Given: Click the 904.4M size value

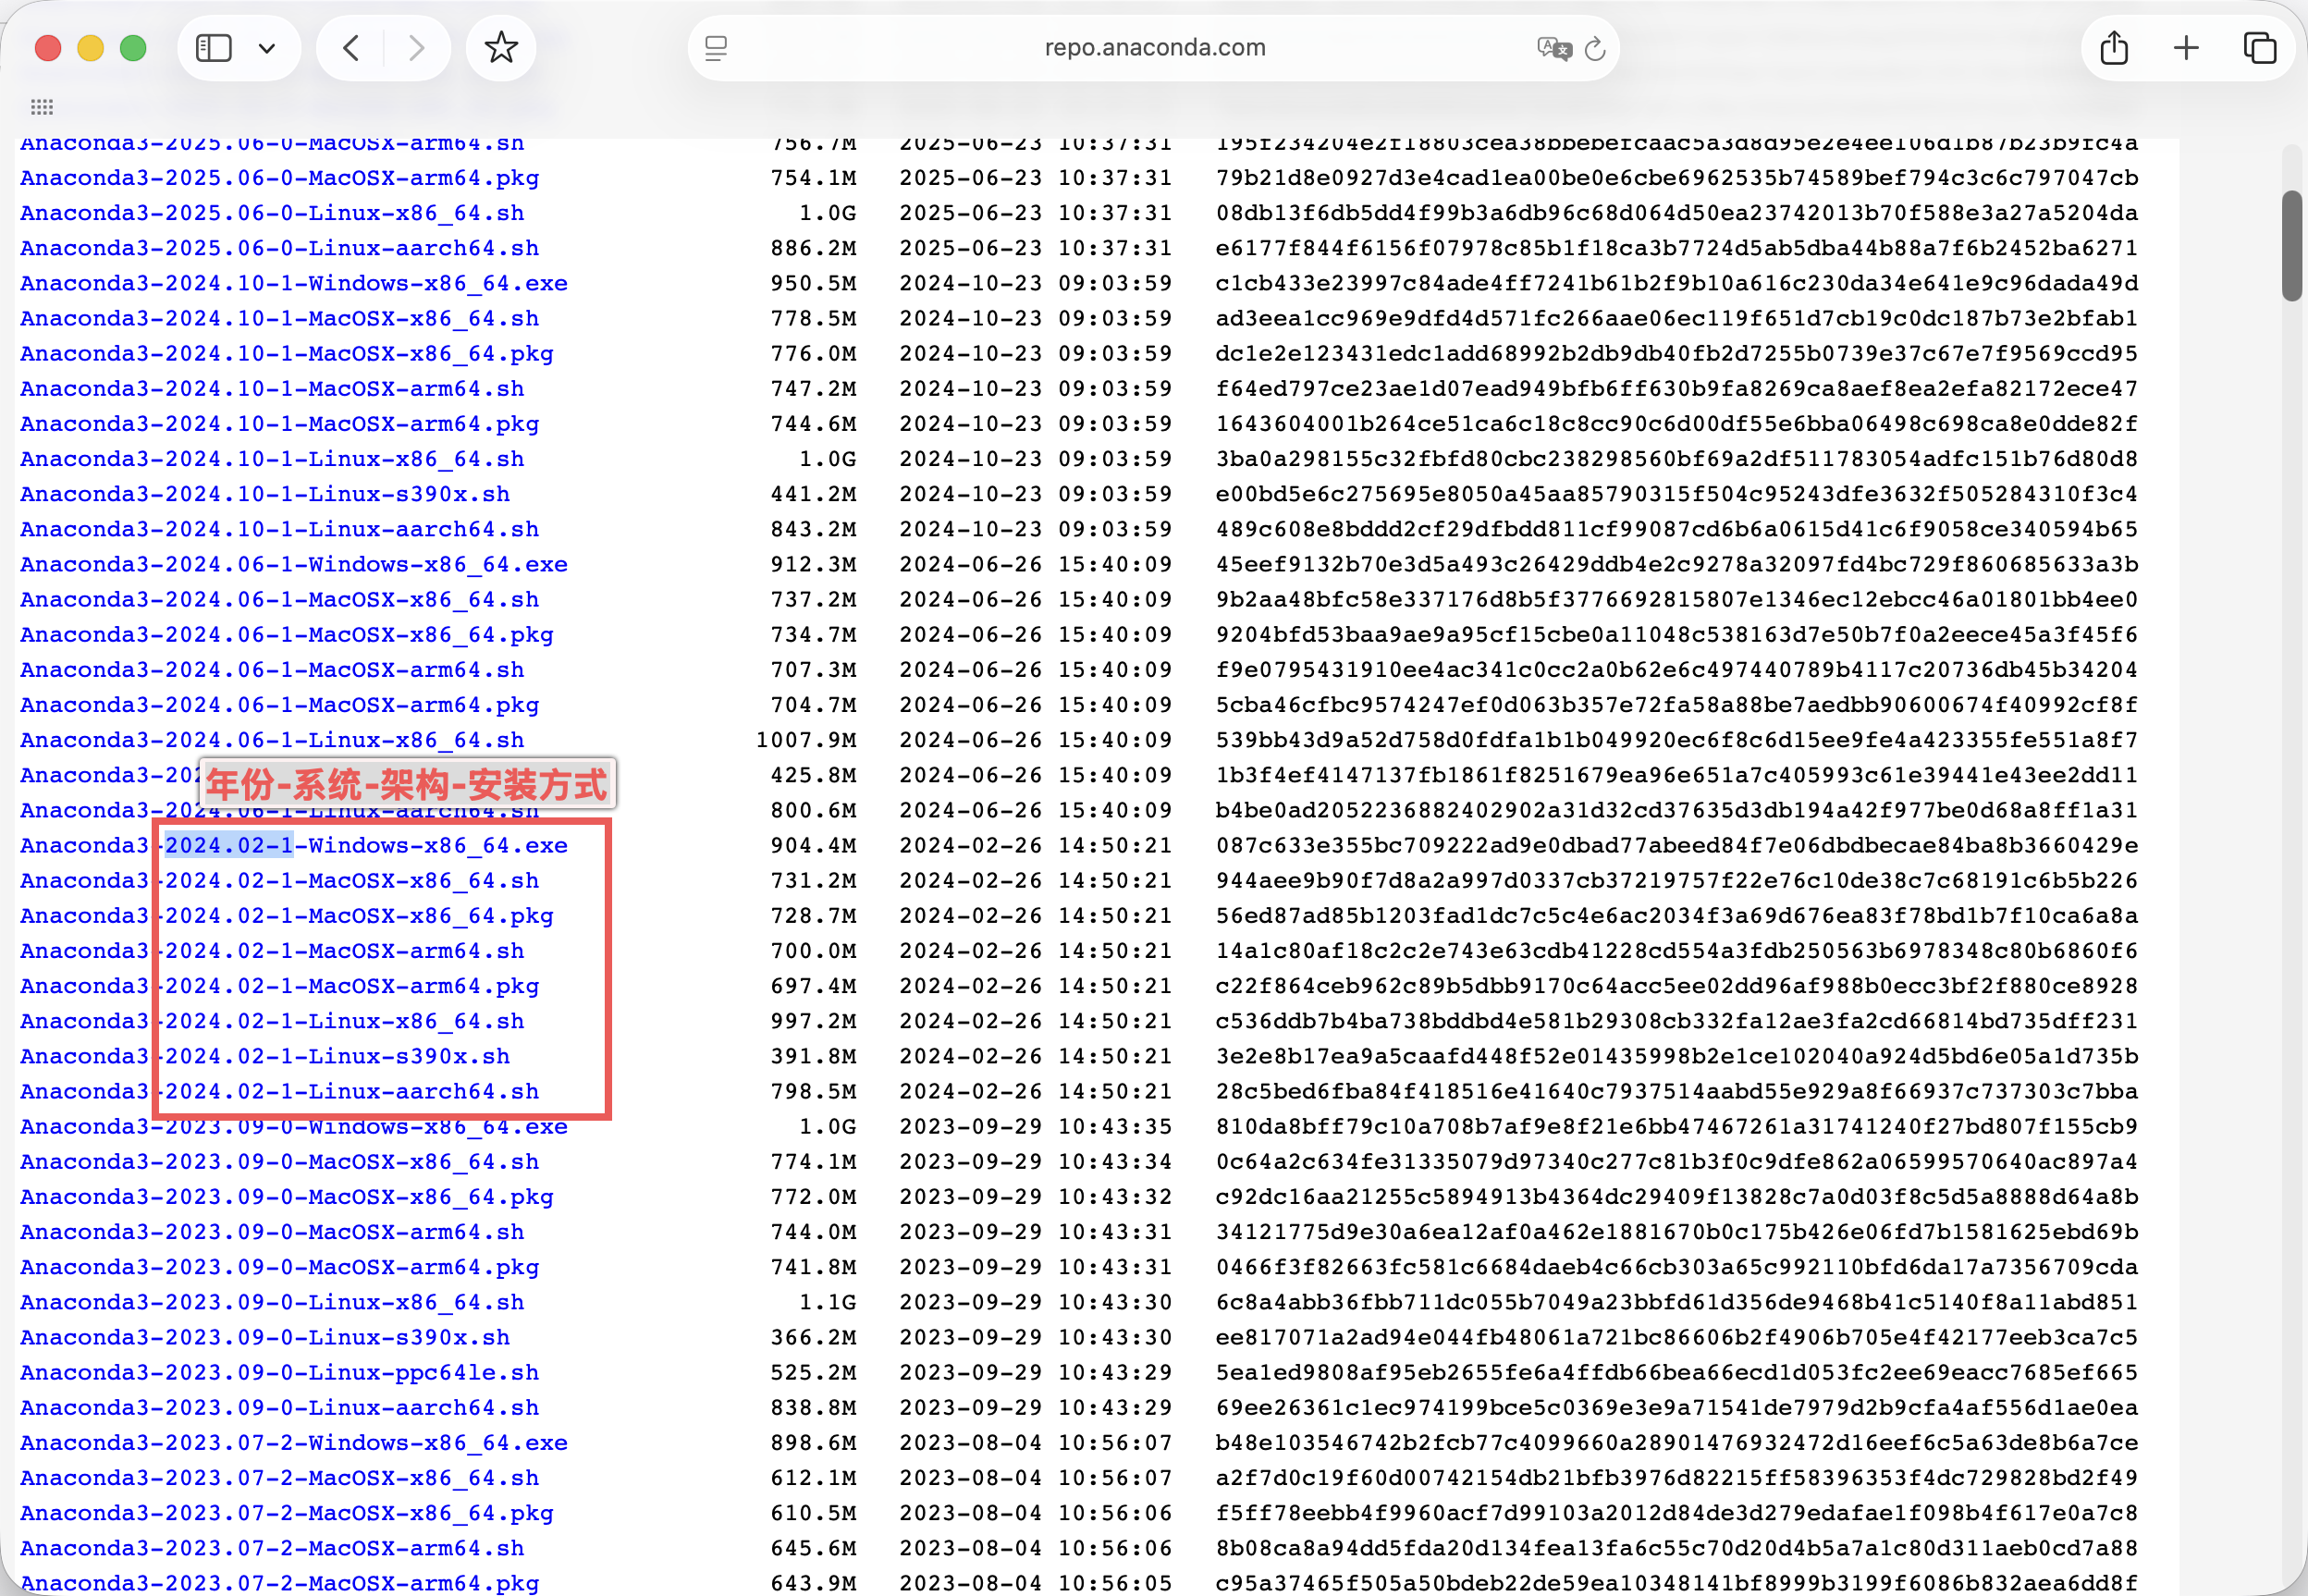Looking at the screenshot, I should point(813,845).
